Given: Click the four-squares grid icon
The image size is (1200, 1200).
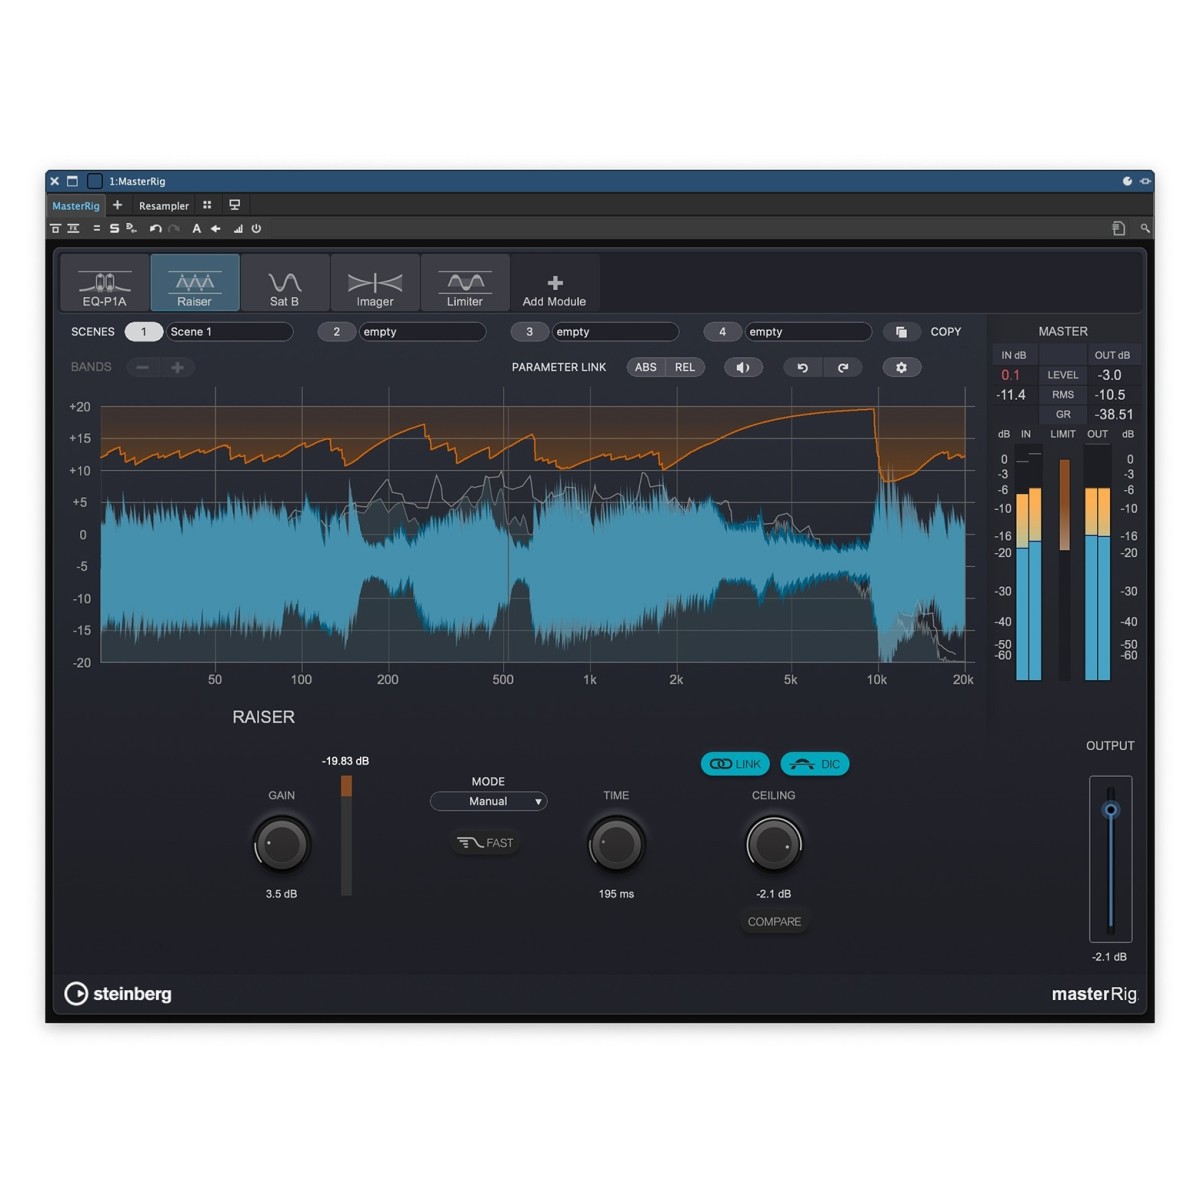Looking at the screenshot, I should pos(207,205).
